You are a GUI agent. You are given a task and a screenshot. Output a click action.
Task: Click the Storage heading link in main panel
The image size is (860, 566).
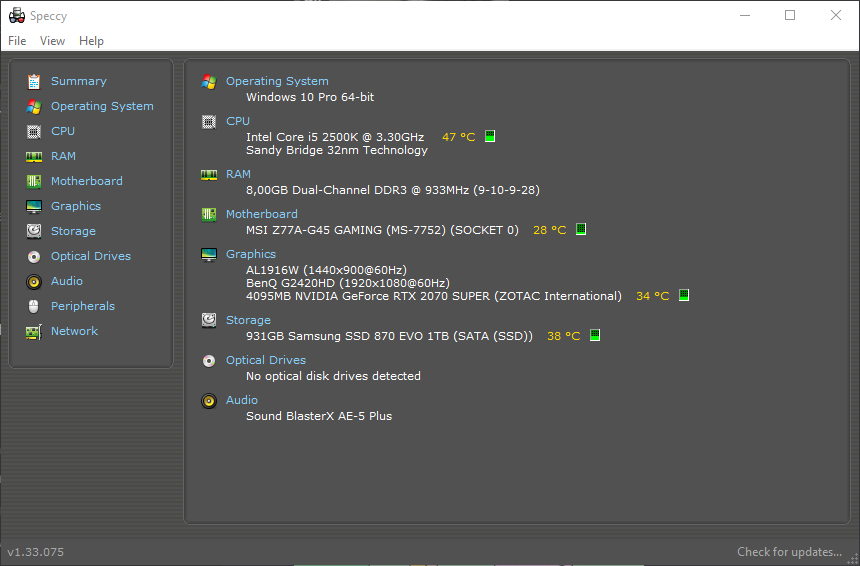(x=248, y=320)
